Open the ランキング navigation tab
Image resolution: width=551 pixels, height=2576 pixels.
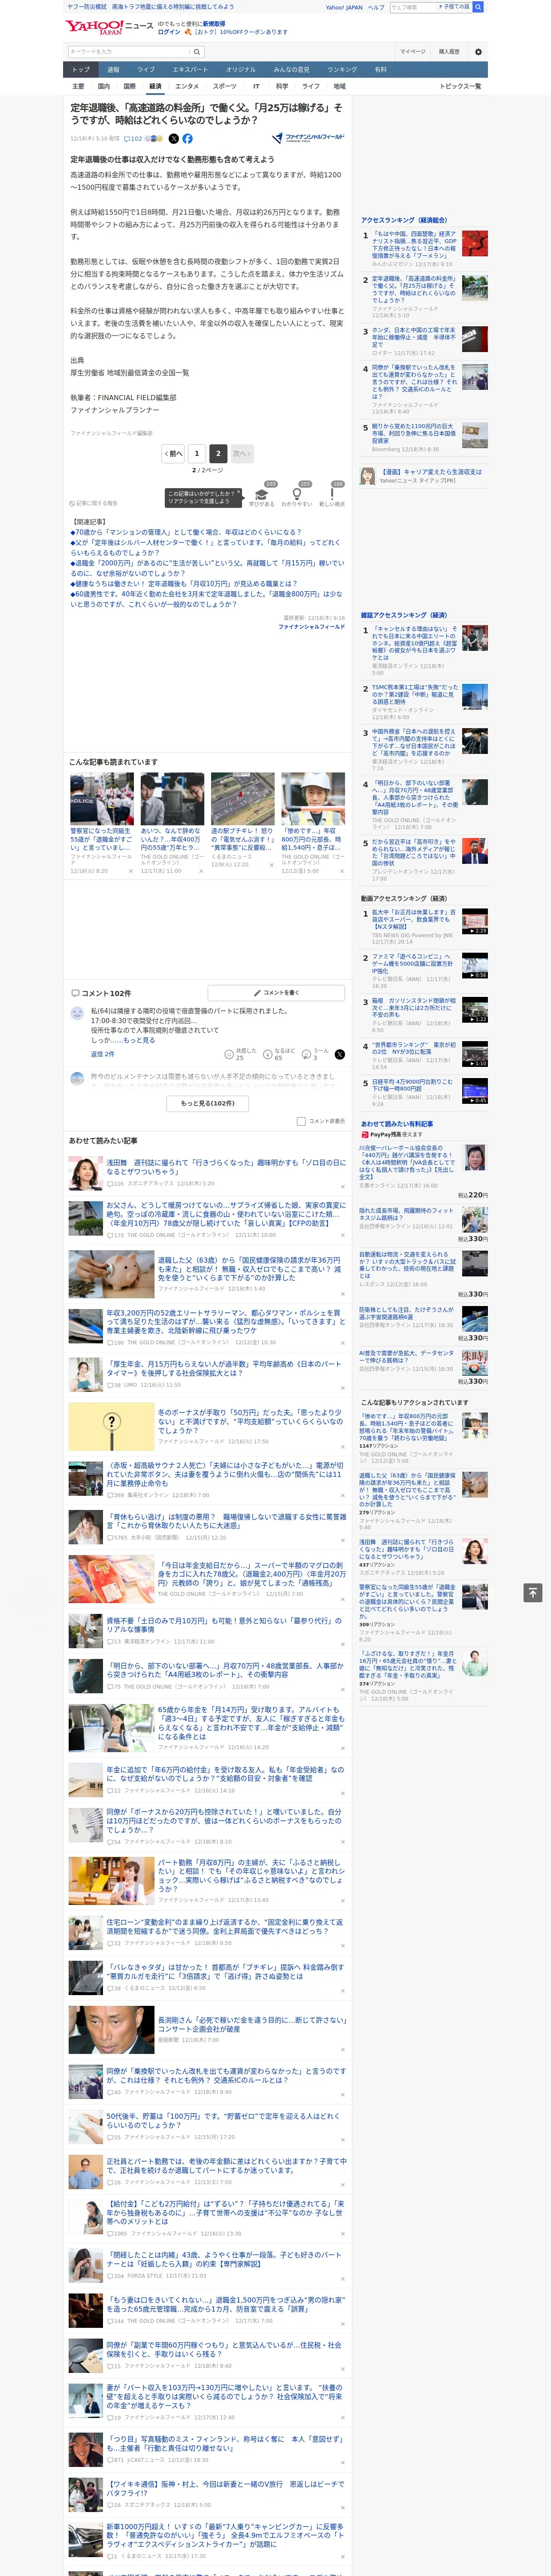pyautogui.click(x=342, y=70)
